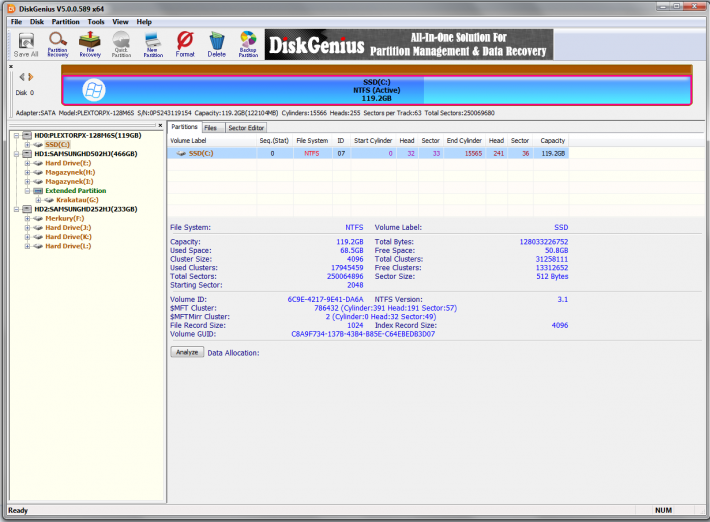The height and width of the screenshot is (522, 710).
Task: Select HD1:SAMSUNGHD502HJ(466GB) in tree
Action: point(86,154)
